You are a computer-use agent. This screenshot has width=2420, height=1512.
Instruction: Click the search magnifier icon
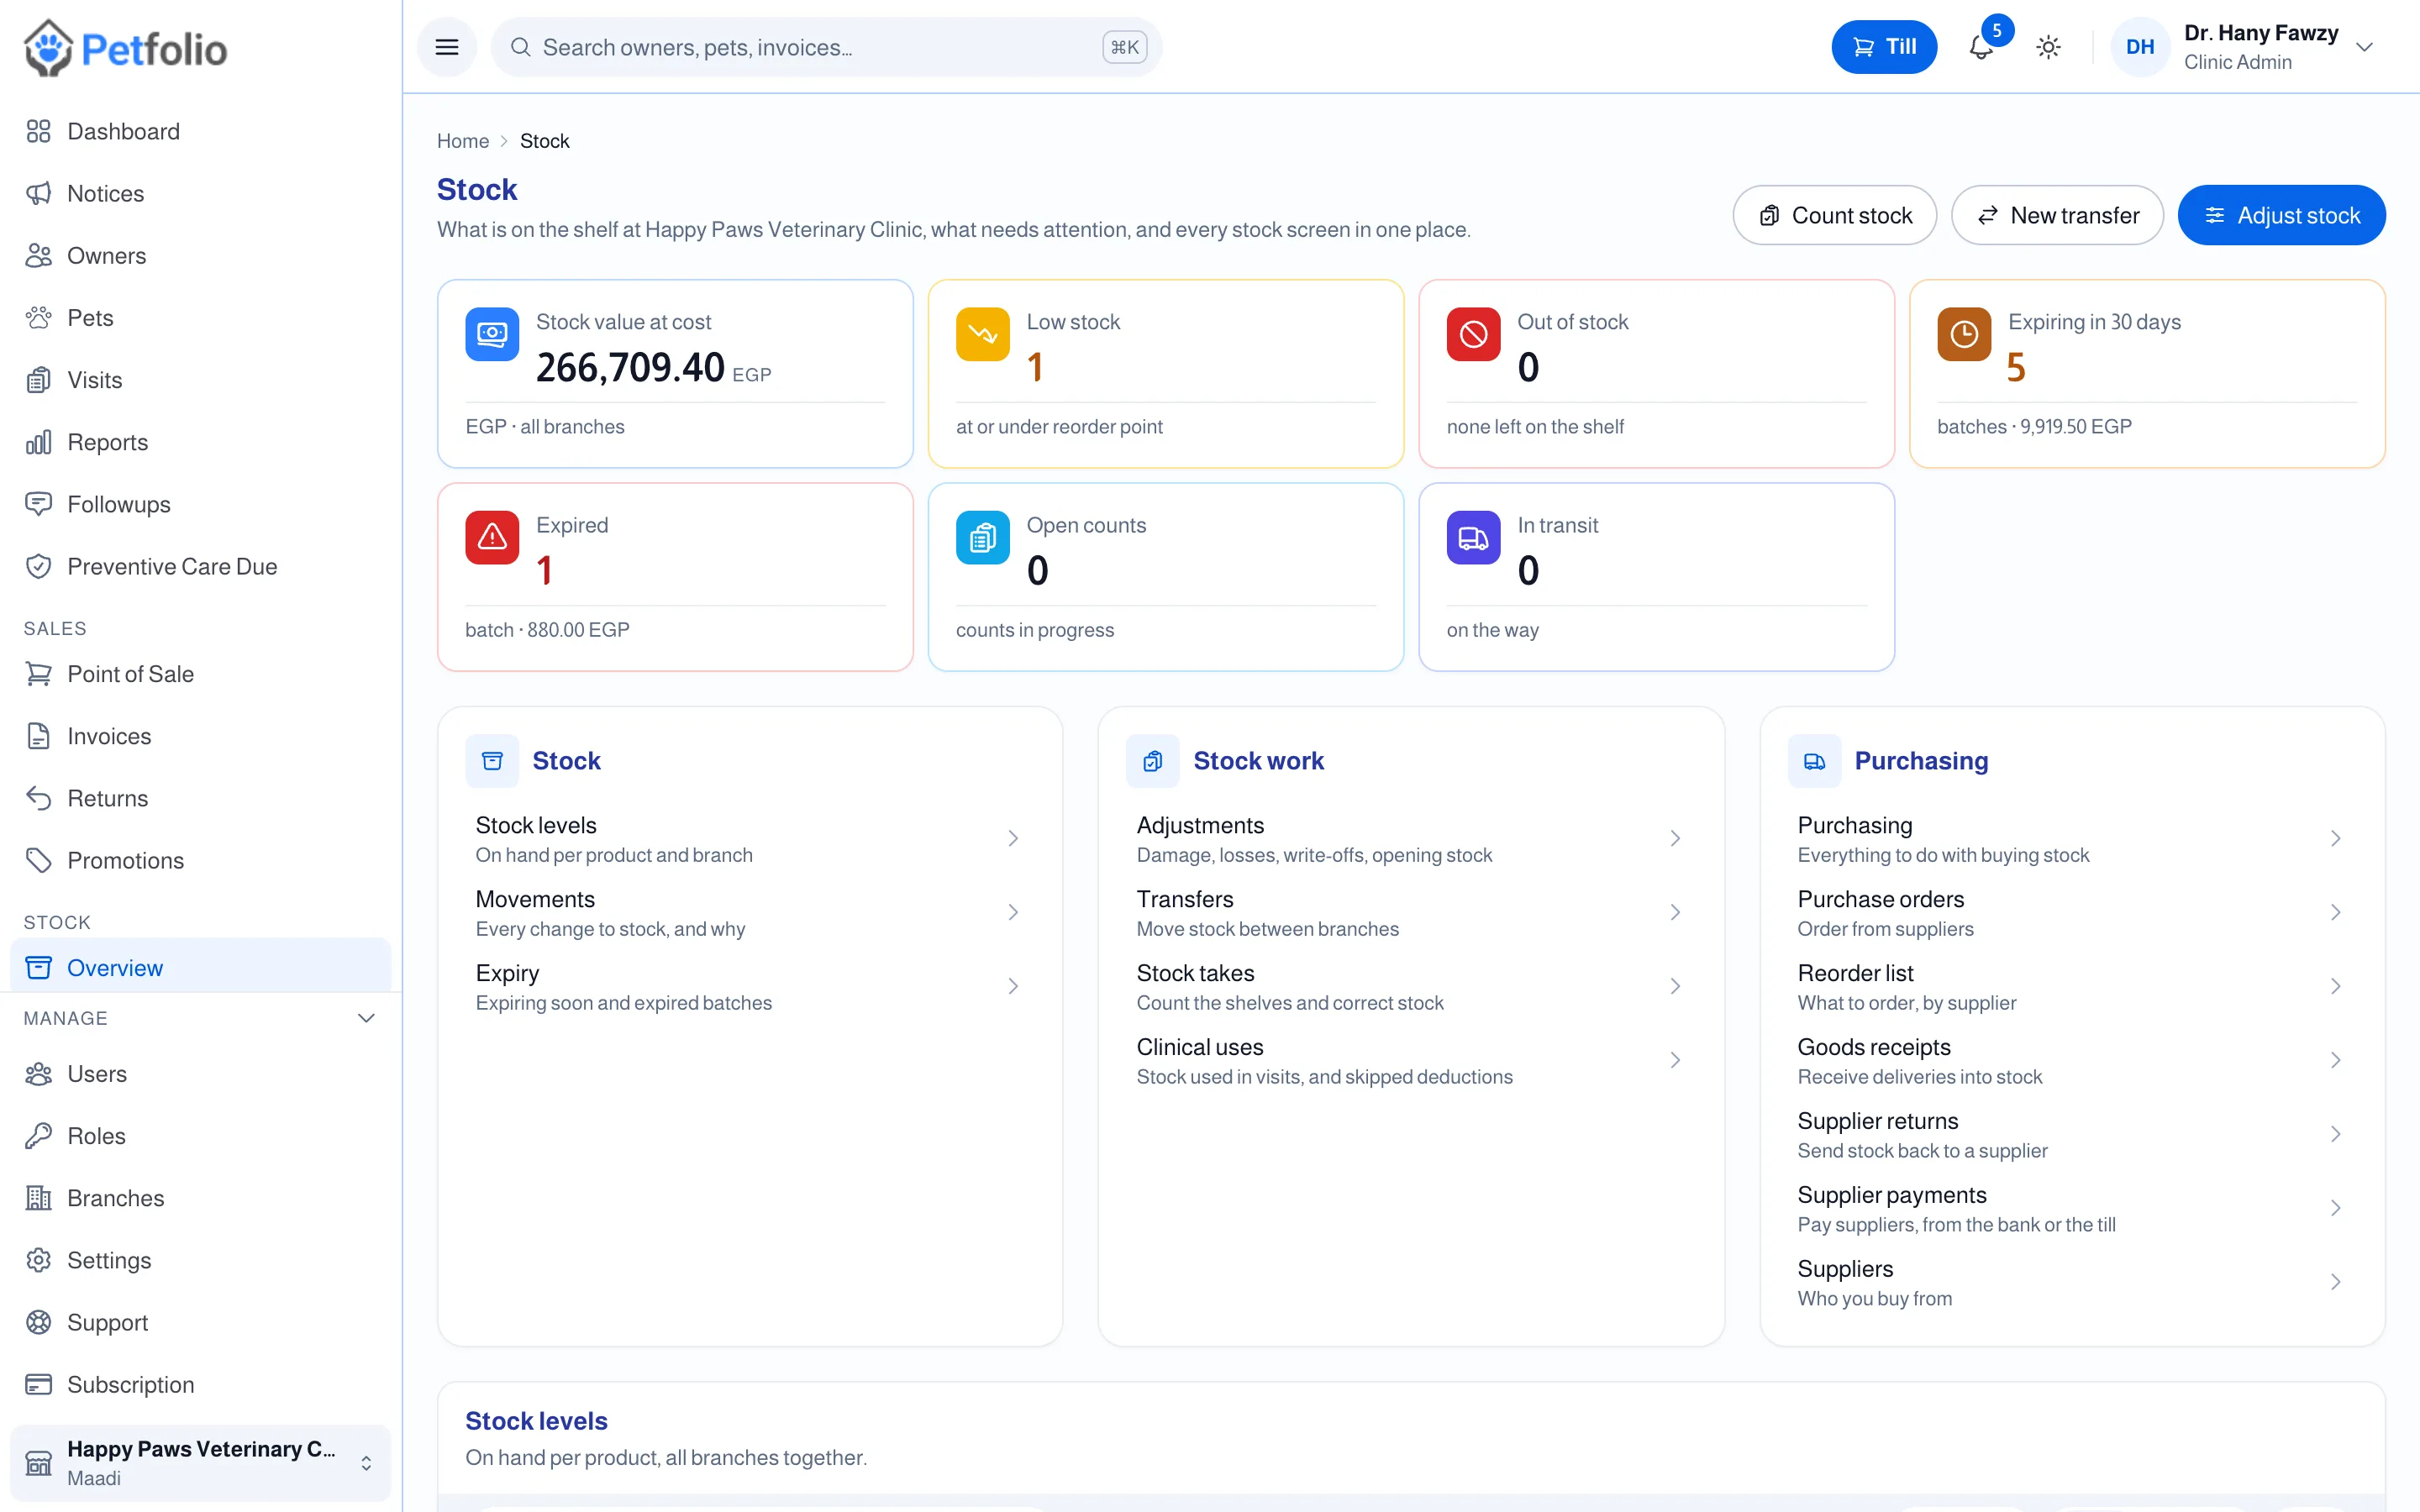520,47
